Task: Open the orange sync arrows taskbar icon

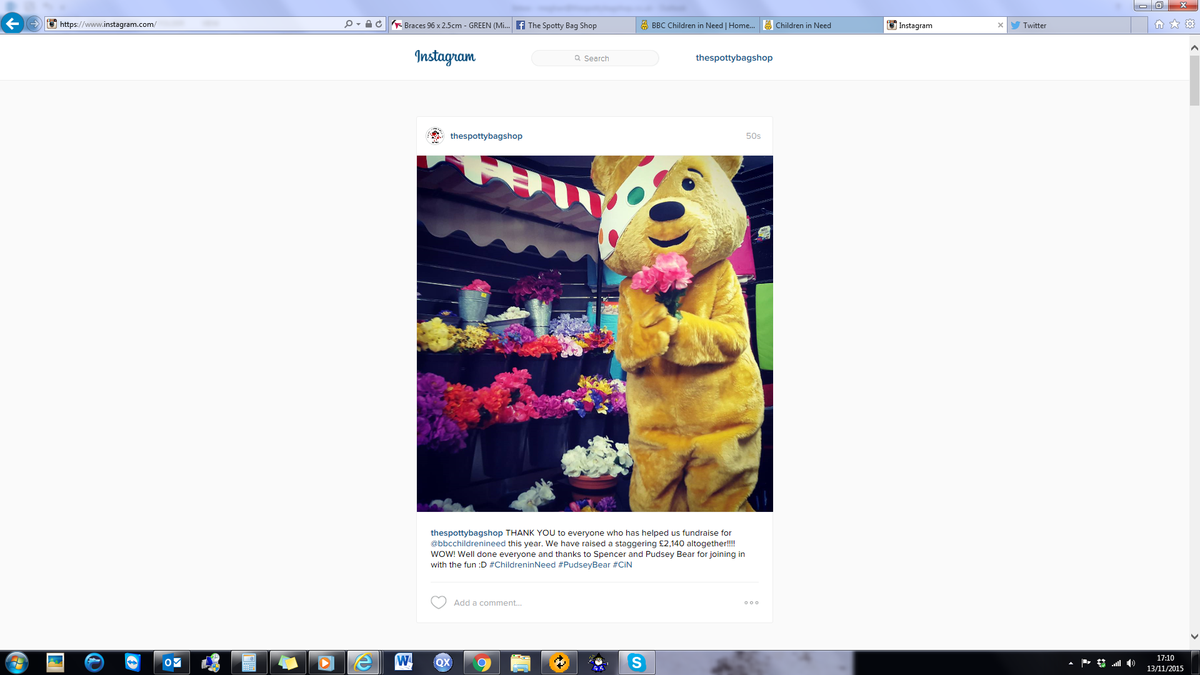Action: coord(558,662)
